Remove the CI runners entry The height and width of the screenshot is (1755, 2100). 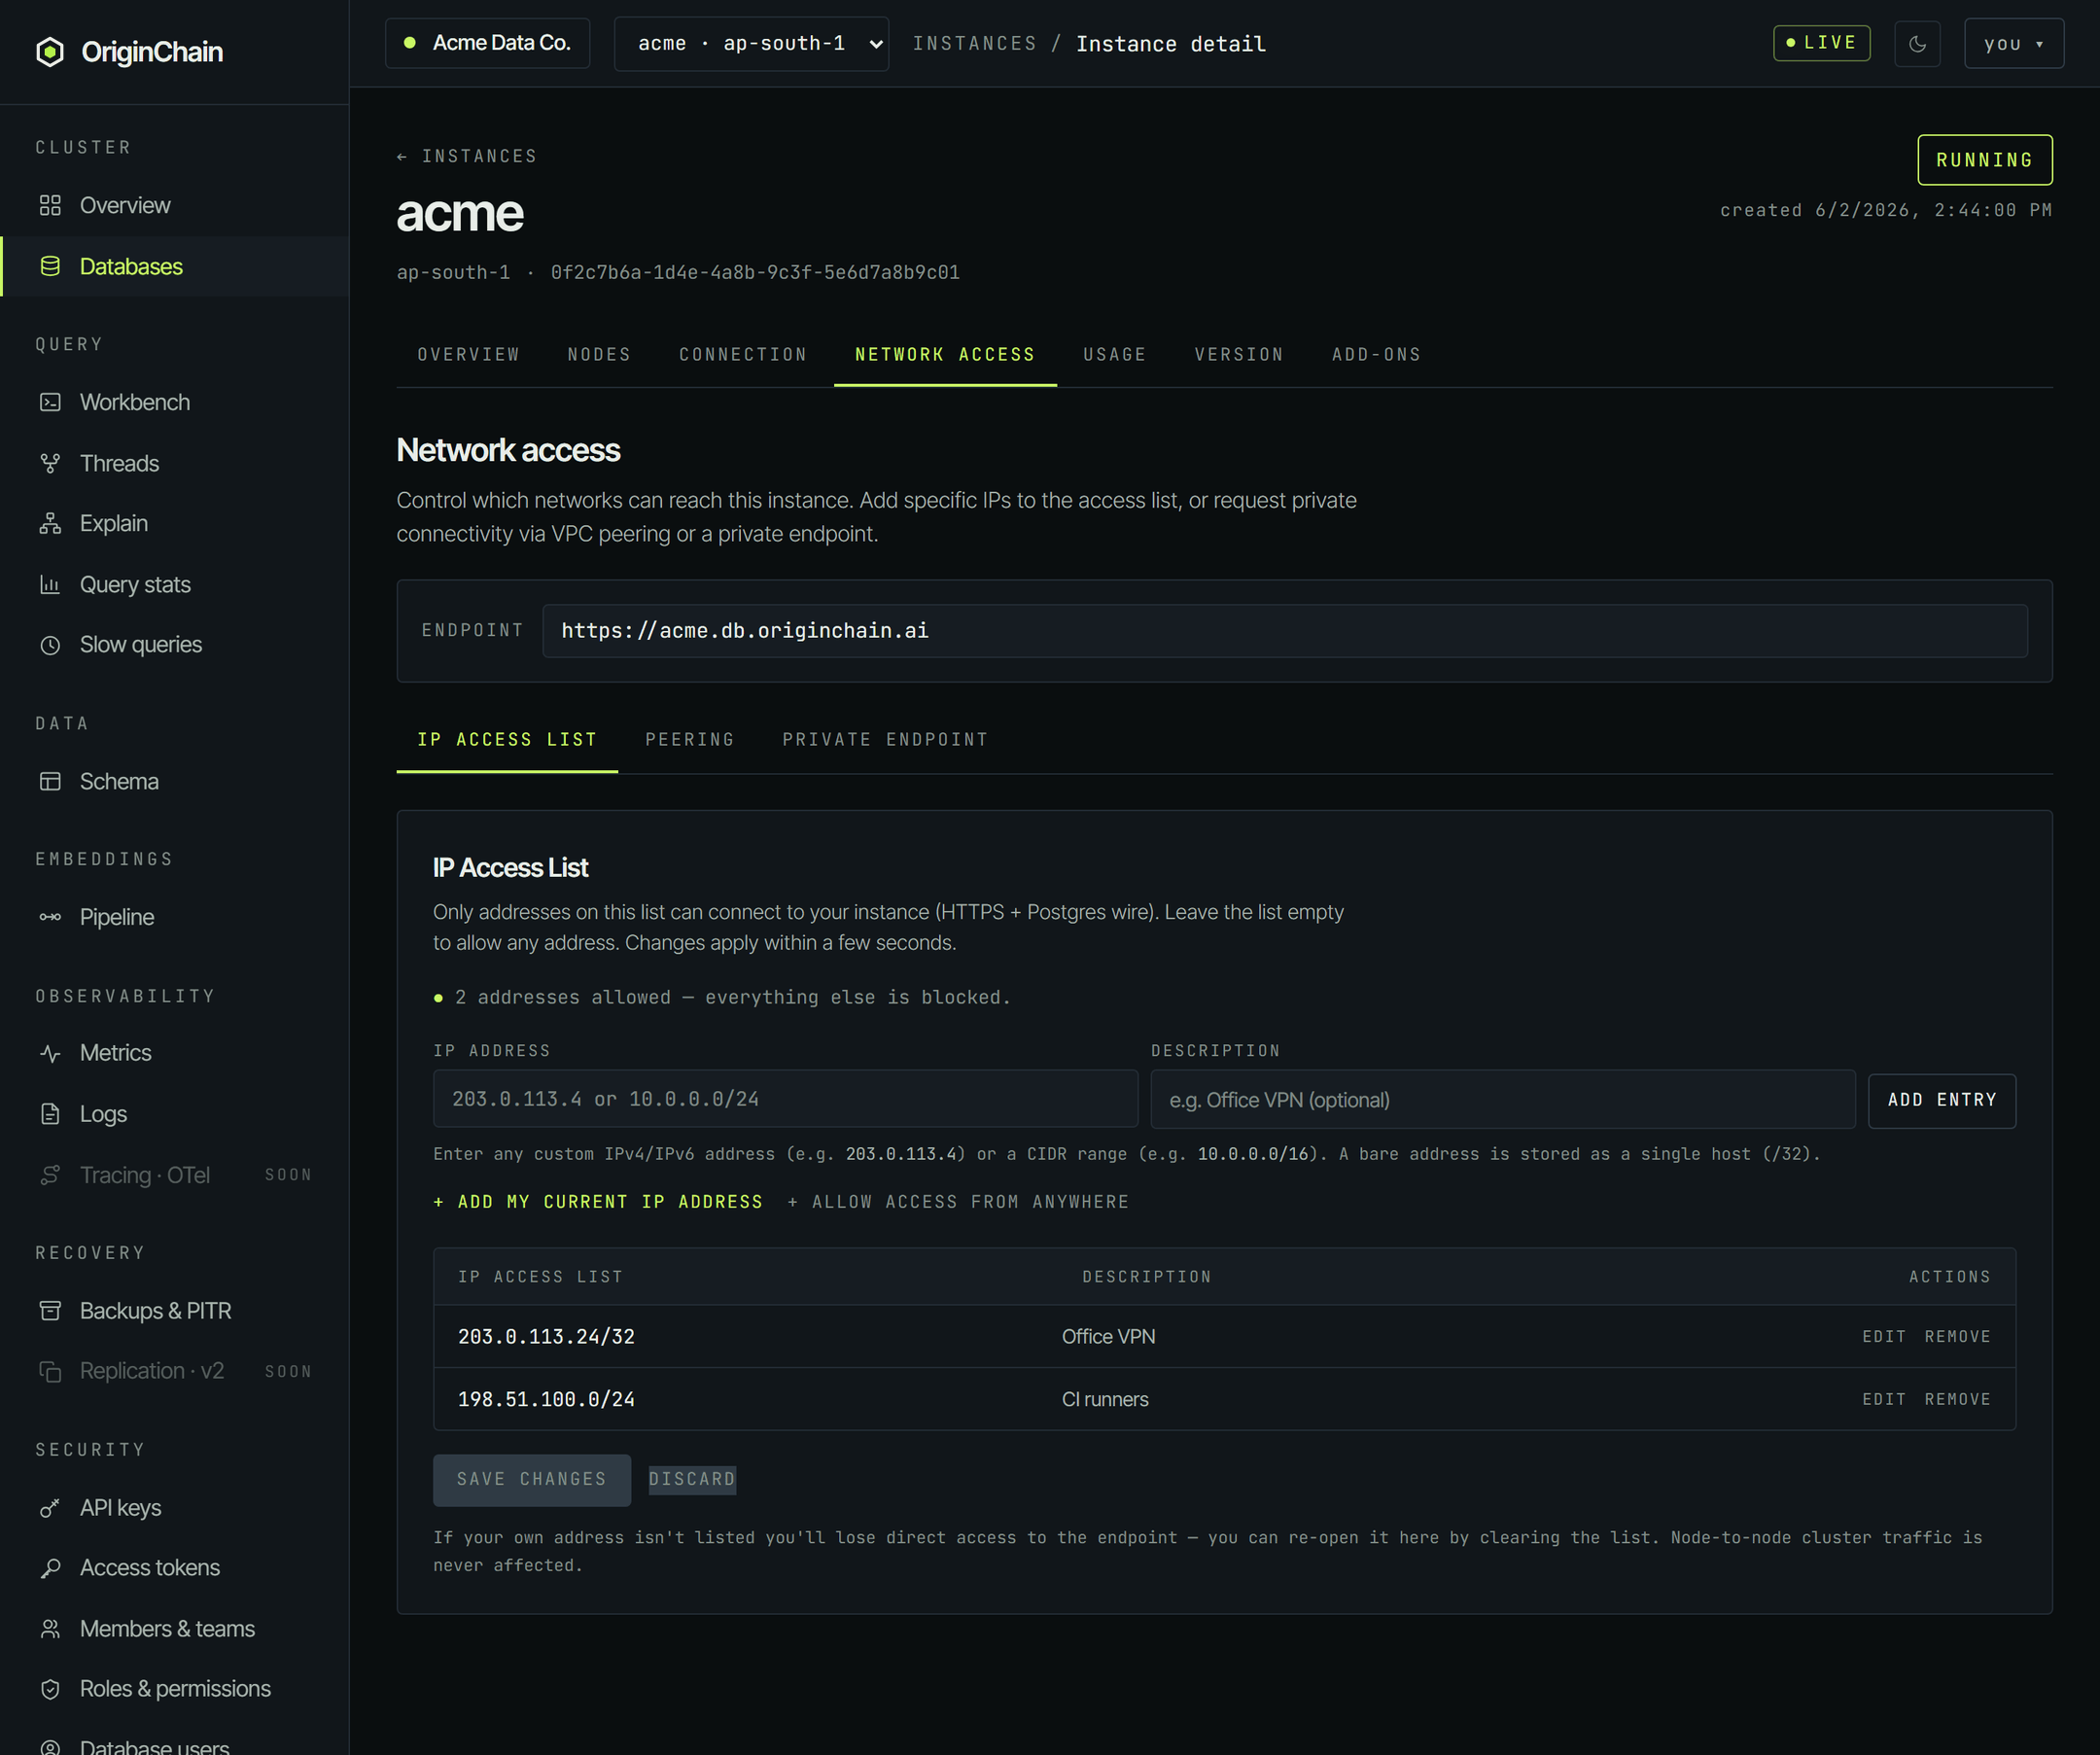[x=1957, y=1400]
